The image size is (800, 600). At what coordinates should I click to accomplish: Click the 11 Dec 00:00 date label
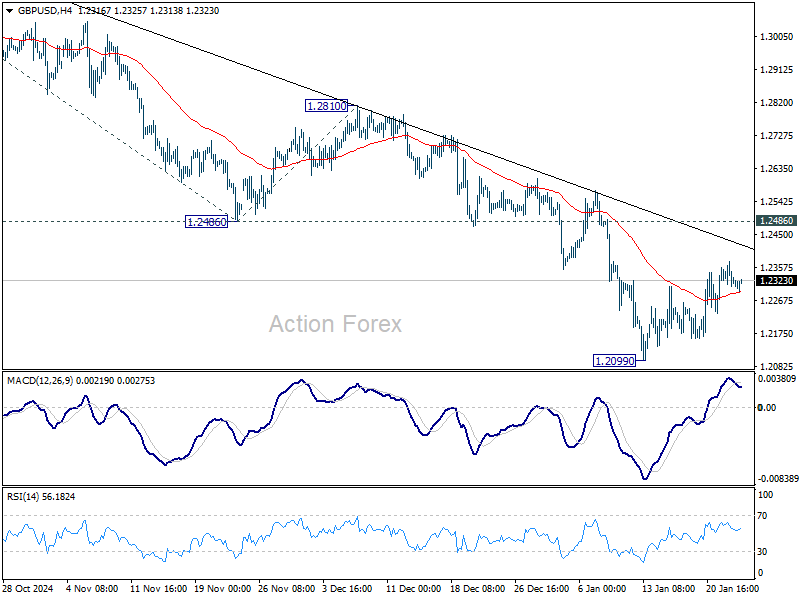[x=413, y=588]
